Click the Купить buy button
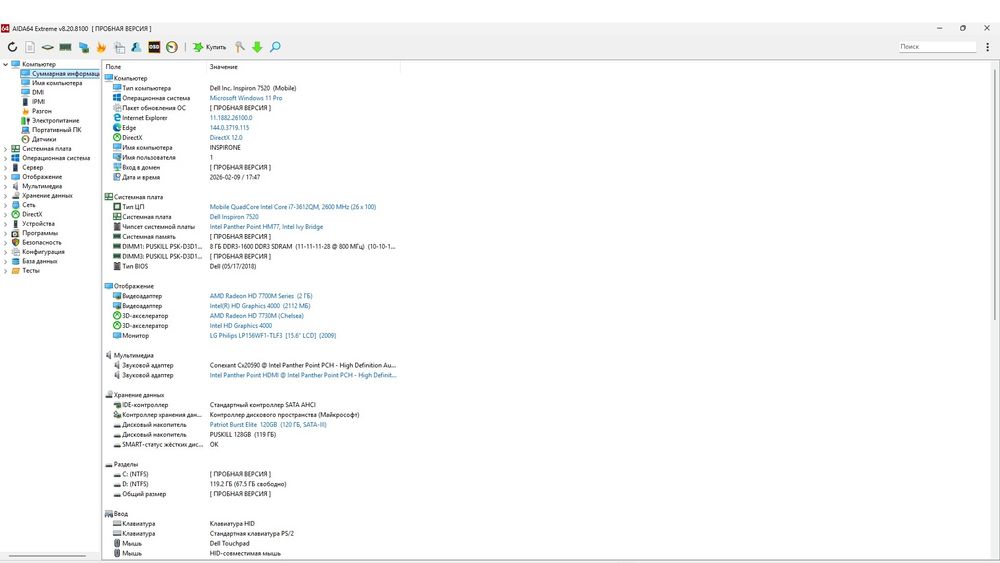 pos(210,47)
